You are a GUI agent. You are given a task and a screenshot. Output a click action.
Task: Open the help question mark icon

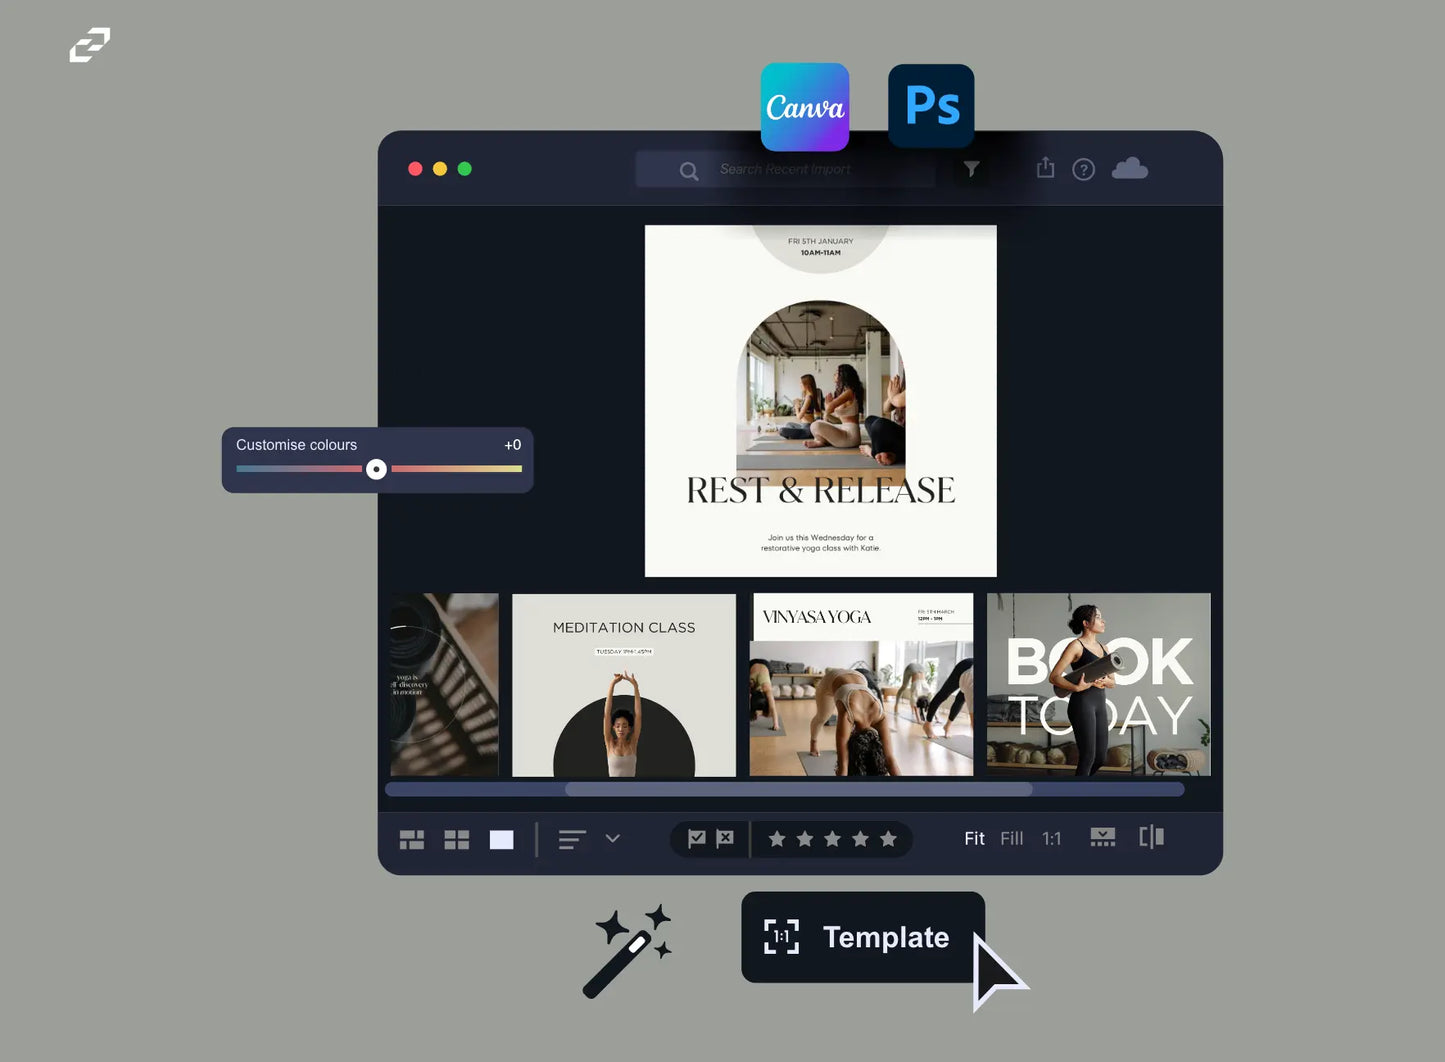coord(1083,169)
